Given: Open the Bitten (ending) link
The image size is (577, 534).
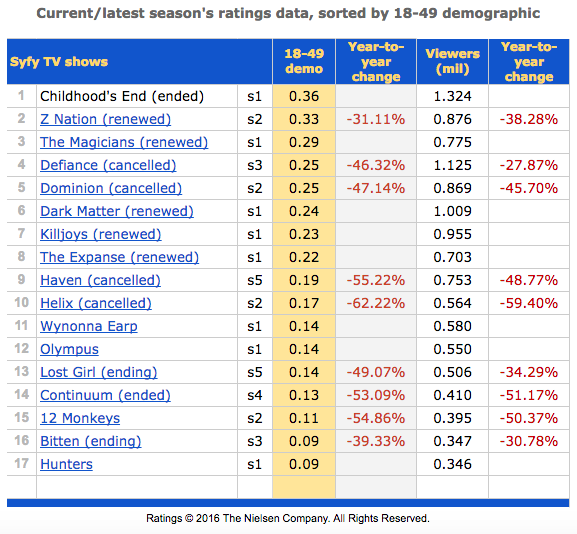Looking at the screenshot, I should point(91,441).
